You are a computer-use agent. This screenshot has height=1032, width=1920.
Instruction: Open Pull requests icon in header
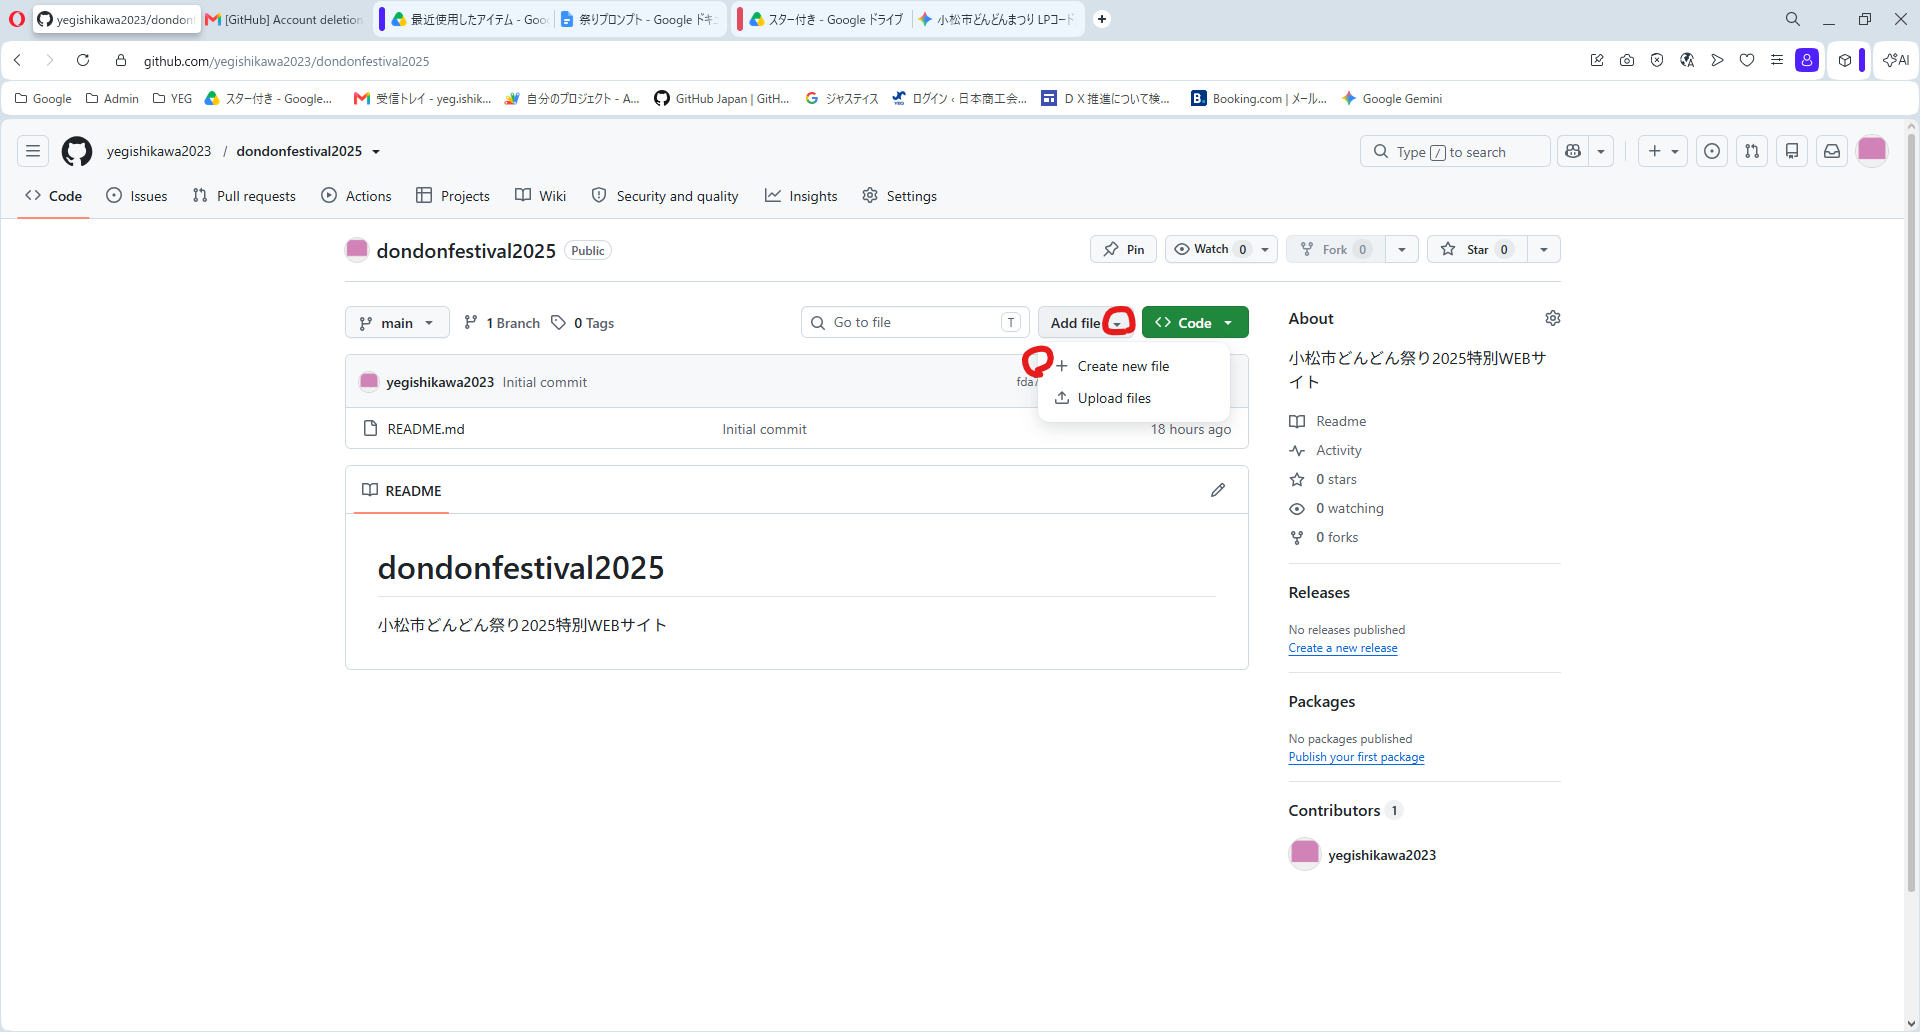(x=1752, y=151)
